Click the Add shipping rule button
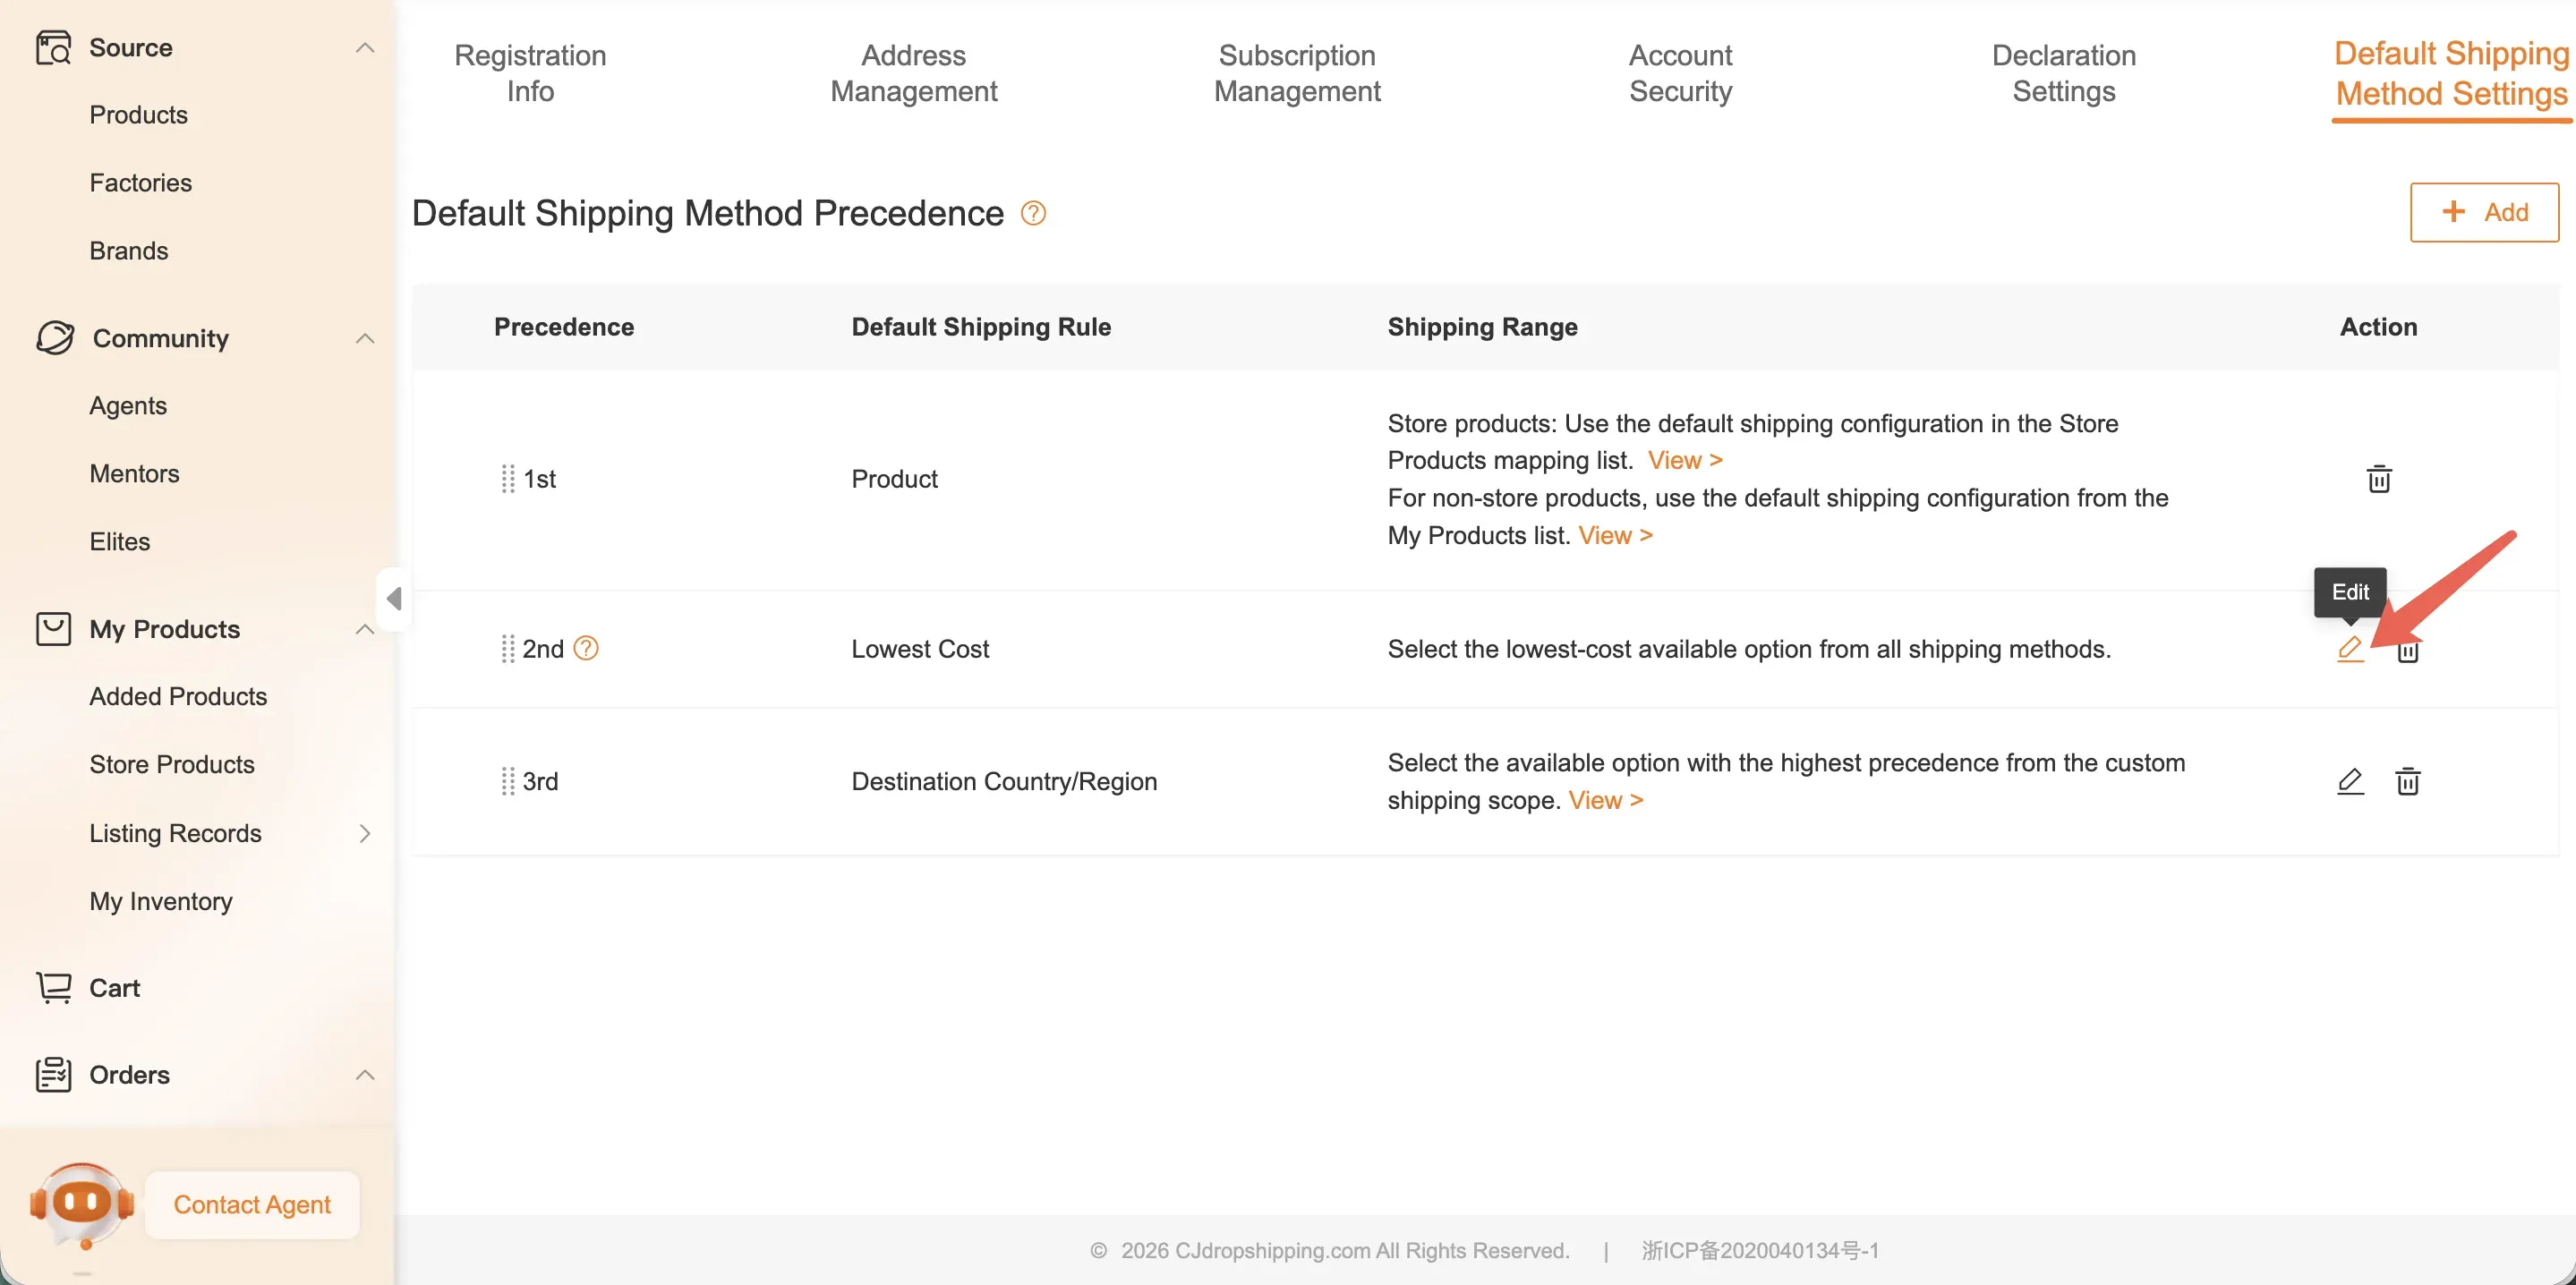Screen dimensions: 2576x1285 point(2484,212)
